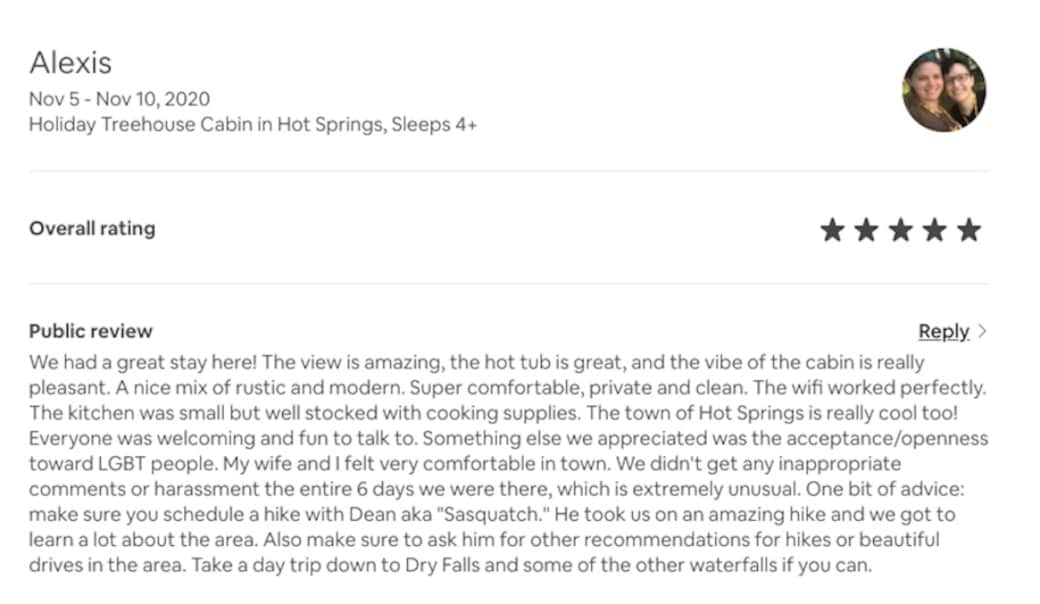1040x604 pixels.
Task: Click the second rating star
Action: click(x=866, y=231)
